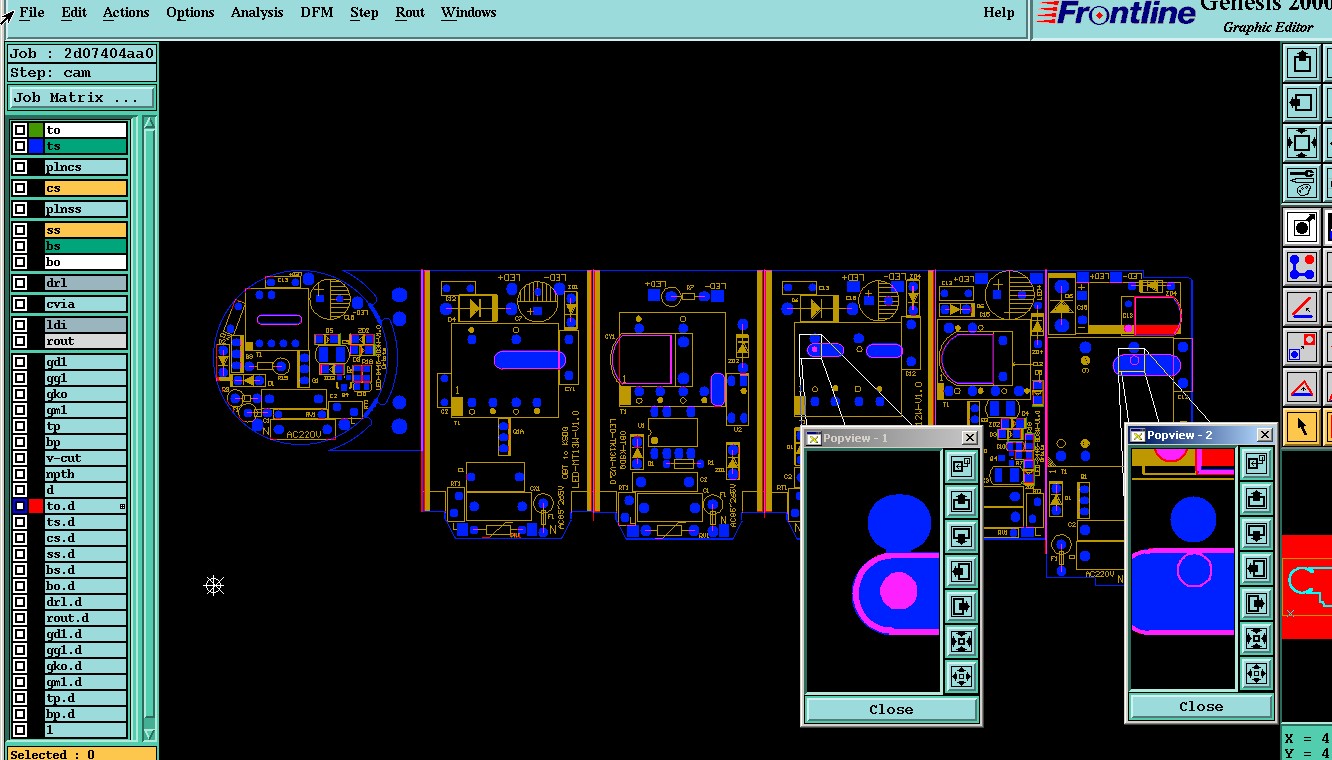Select layer name ldi in layer list
The width and height of the screenshot is (1332, 760).
coord(86,325)
